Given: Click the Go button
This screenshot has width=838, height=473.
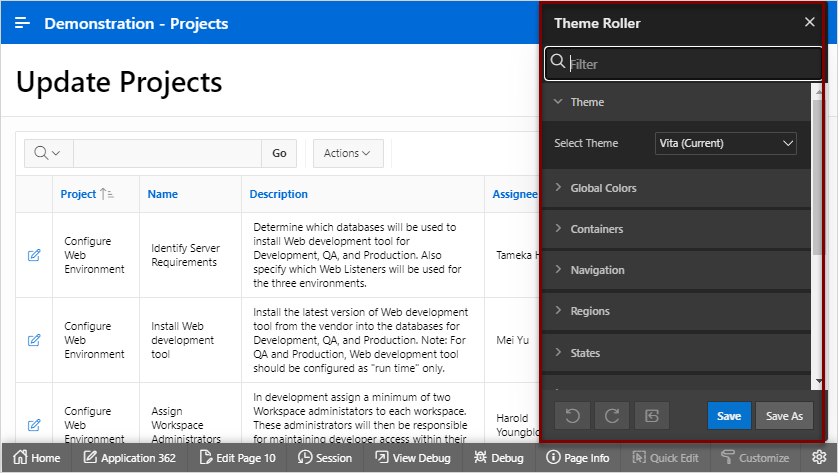Looking at the screenshot, I should click(x=279, y=153).
